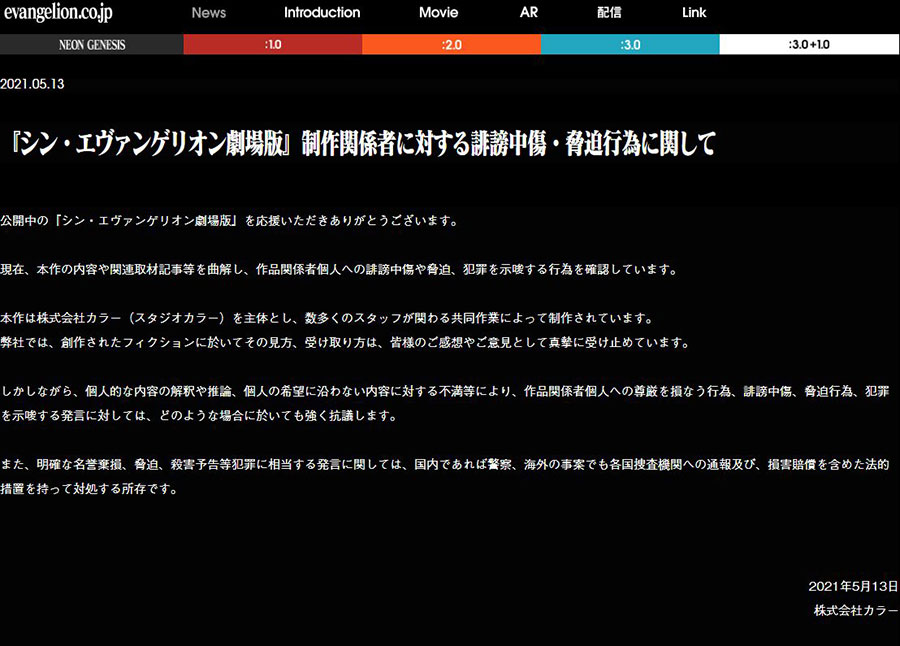This screenshot has height=646, width=900.
Task: Open the blue :3.0 tab
Action: tap(630, 45)
